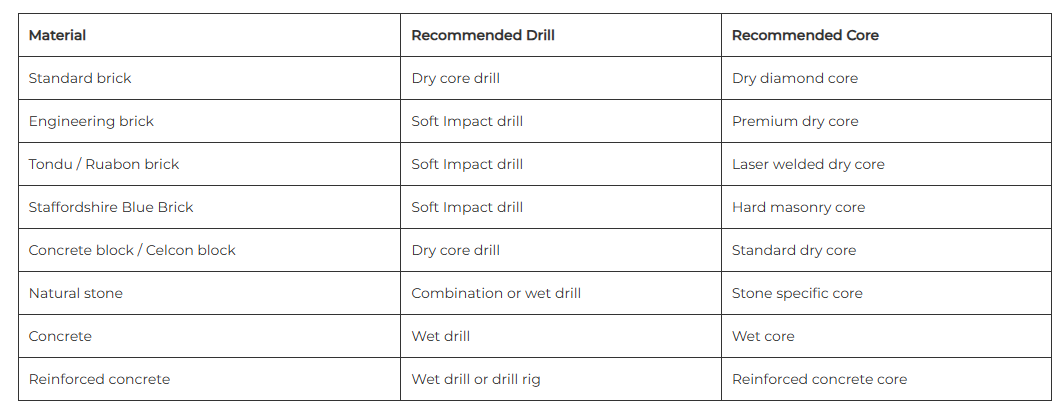The height and width of the screenshot is (410, 1064).
Task: Click the Reinforced concrete material cell
Action: [x=210, y=379]
